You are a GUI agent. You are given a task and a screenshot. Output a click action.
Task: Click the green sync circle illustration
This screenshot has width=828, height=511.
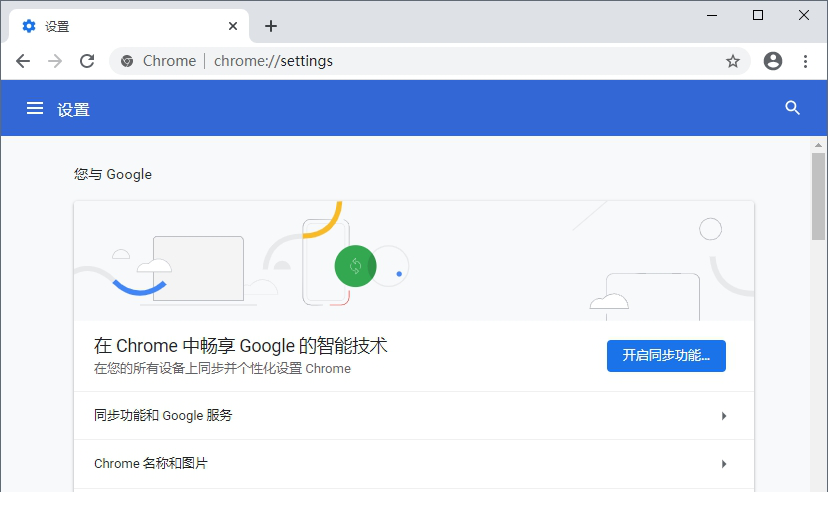355,266
